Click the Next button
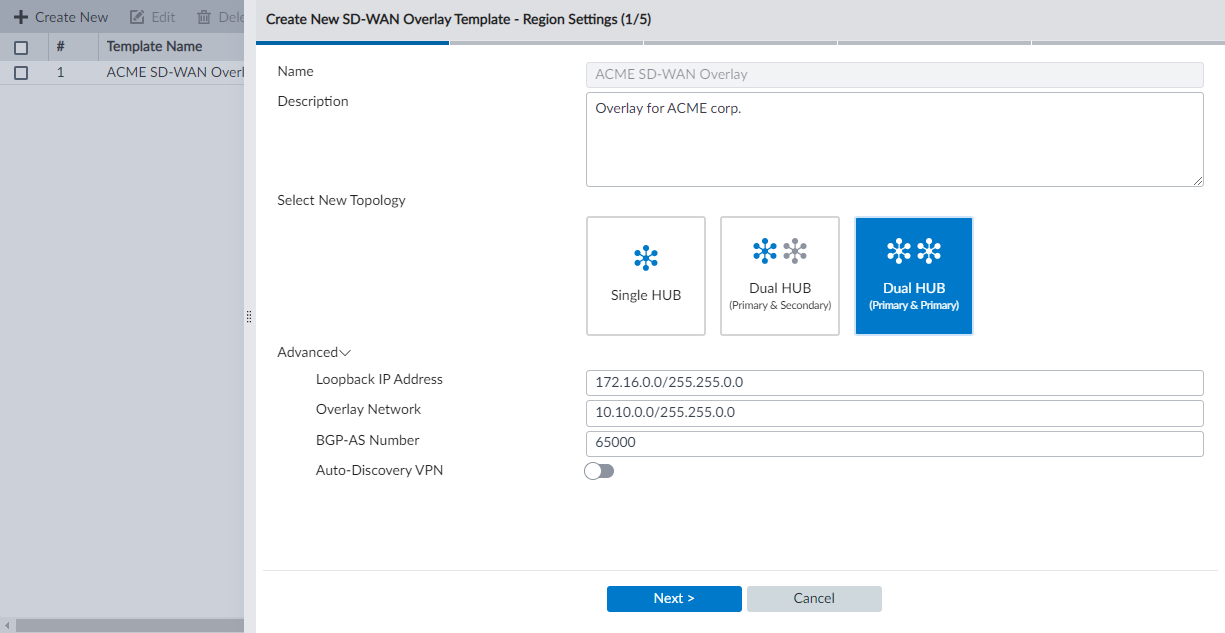The image size is (1225, 633). click(x=674, y=598)
